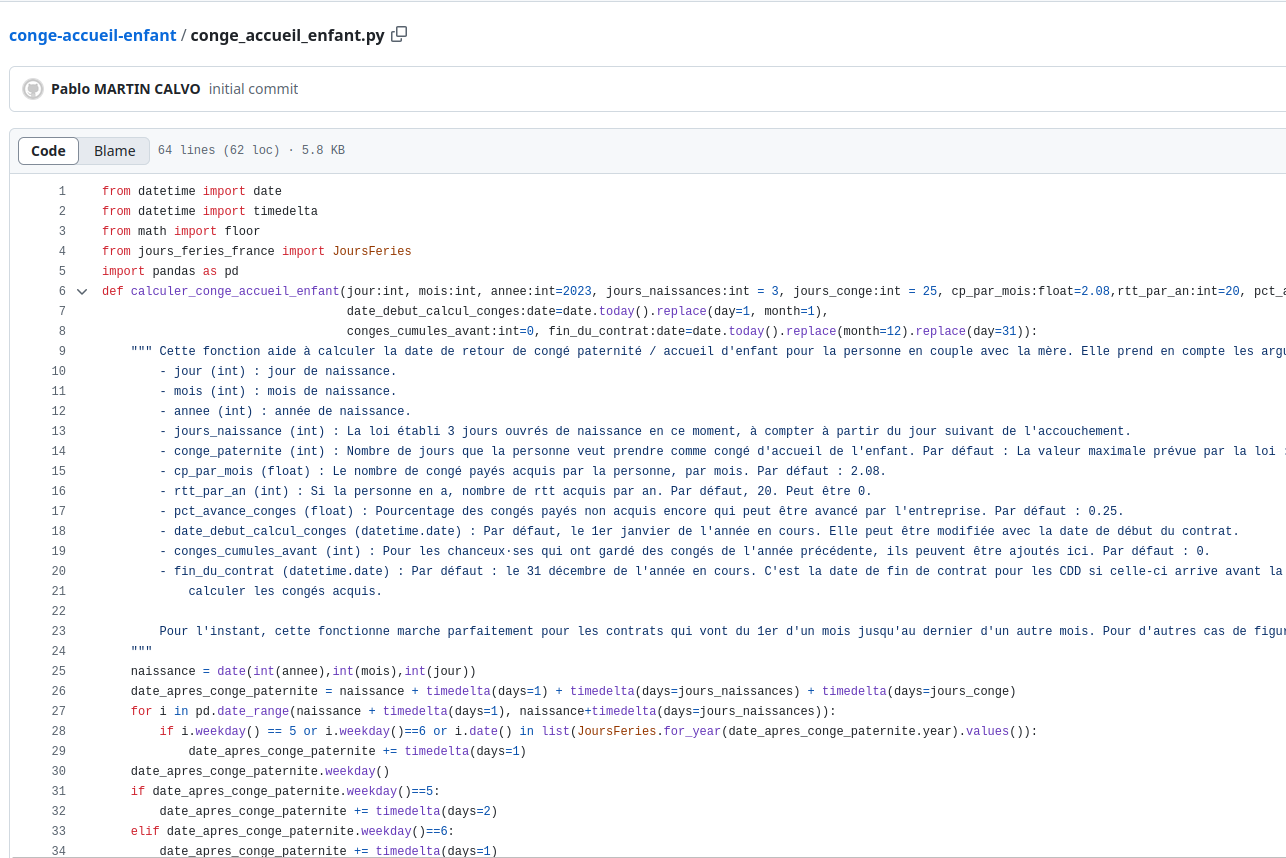Image resolution: width=1286 pixels, height=858 pixels.
Task: Click docstring line about 'cp_par_mois (float)'
Action: pos(523,471)
